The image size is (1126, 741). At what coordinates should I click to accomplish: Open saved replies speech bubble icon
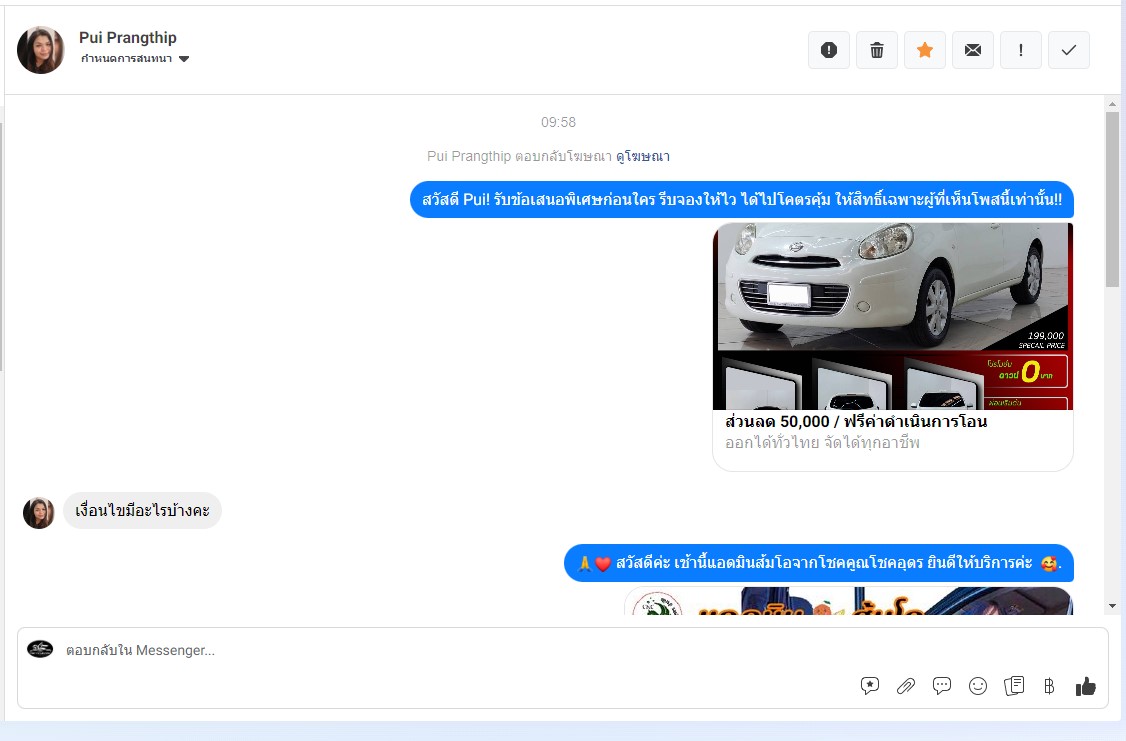(x=942, y=686)
